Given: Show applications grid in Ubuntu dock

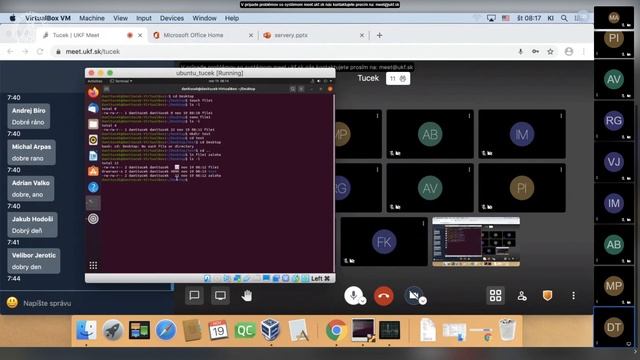Looking at the screenshot, I should tap(93, 266).
